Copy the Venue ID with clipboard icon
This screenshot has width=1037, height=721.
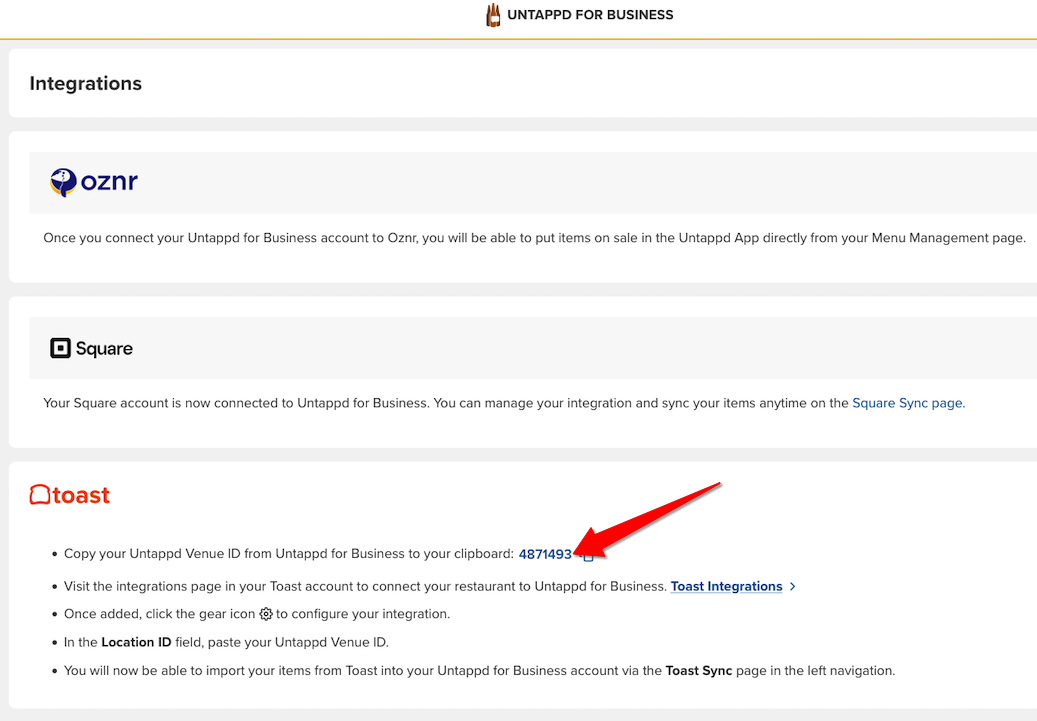tap(588, 556)
